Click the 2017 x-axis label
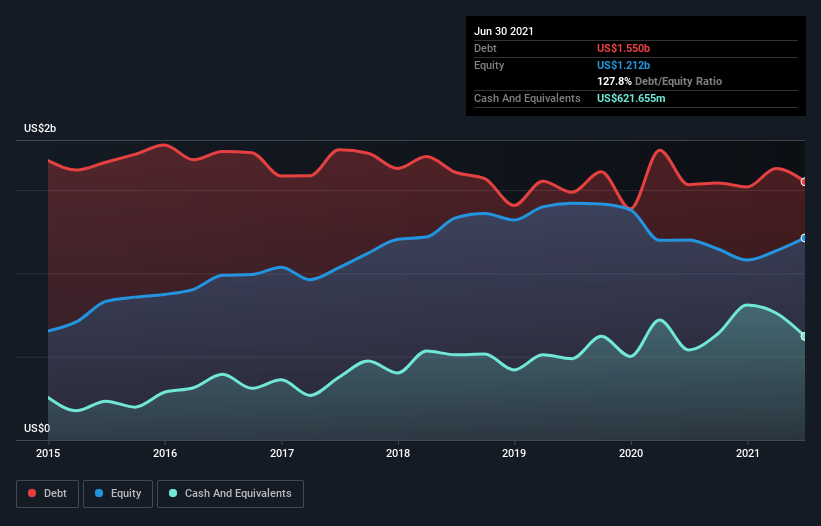 pos(282,453)
